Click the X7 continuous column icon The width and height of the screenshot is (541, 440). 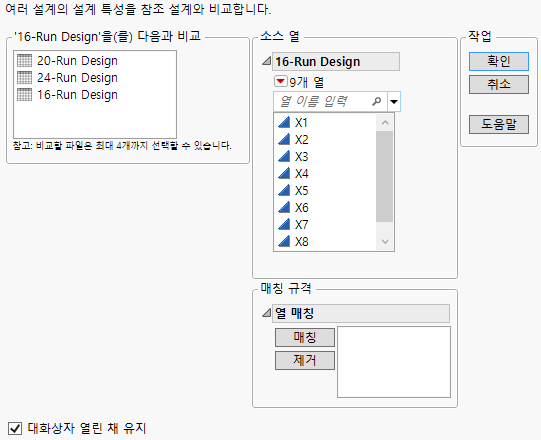[x=284, y=224]
